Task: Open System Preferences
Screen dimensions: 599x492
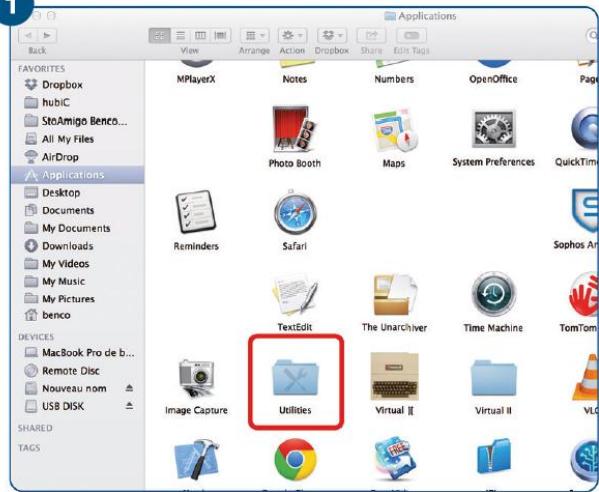Action: point(494,129)
